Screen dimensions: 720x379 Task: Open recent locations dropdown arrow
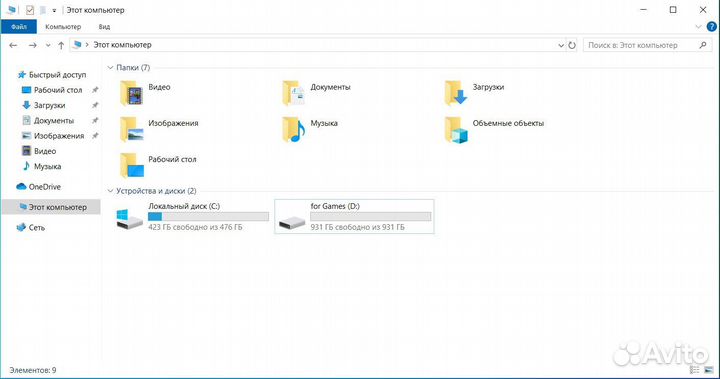pos(48,45)
